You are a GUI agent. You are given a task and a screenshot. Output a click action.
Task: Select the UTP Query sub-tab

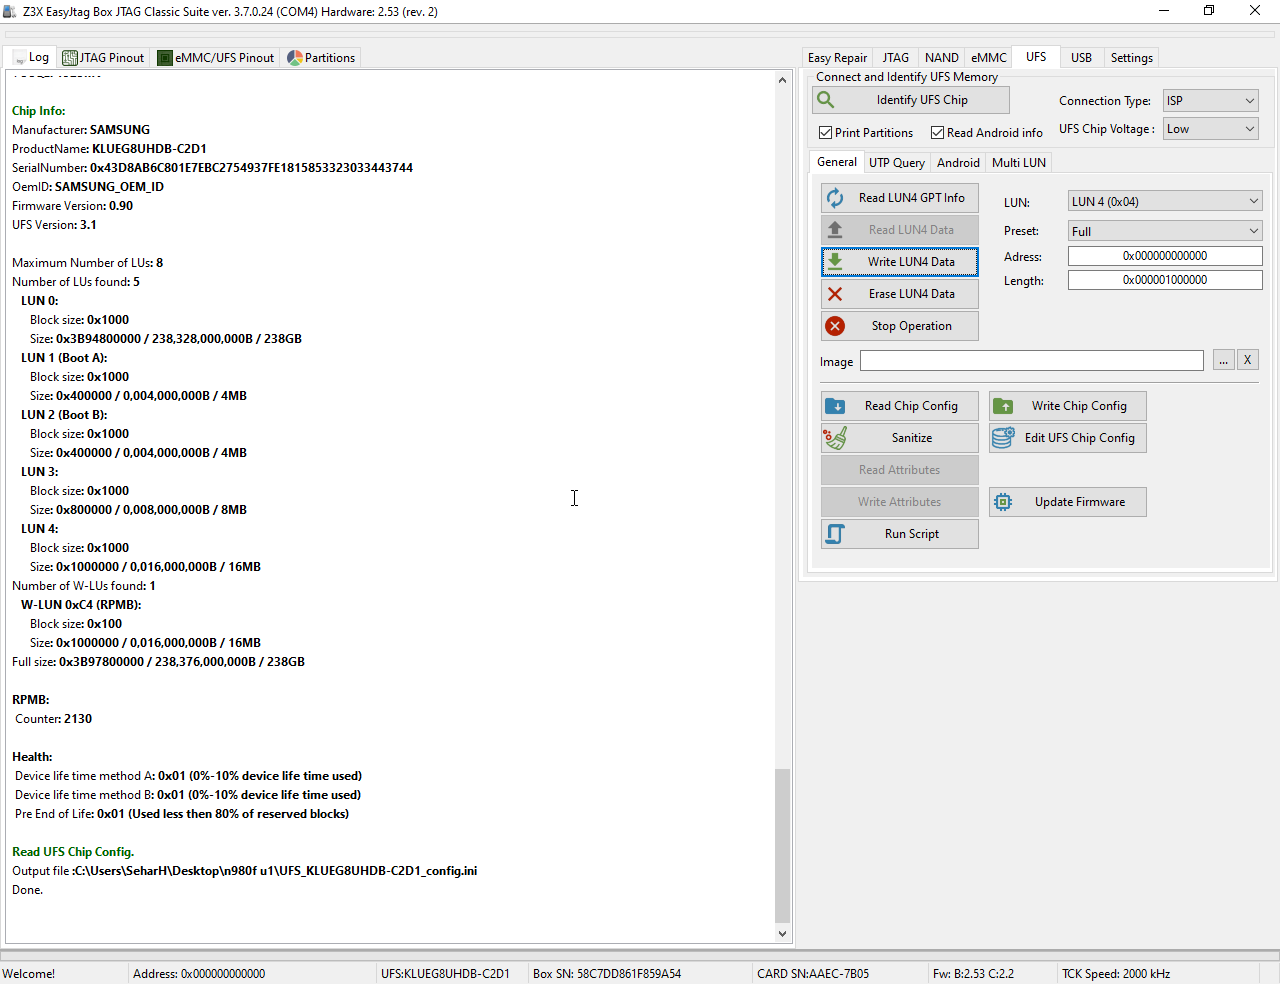897,163
